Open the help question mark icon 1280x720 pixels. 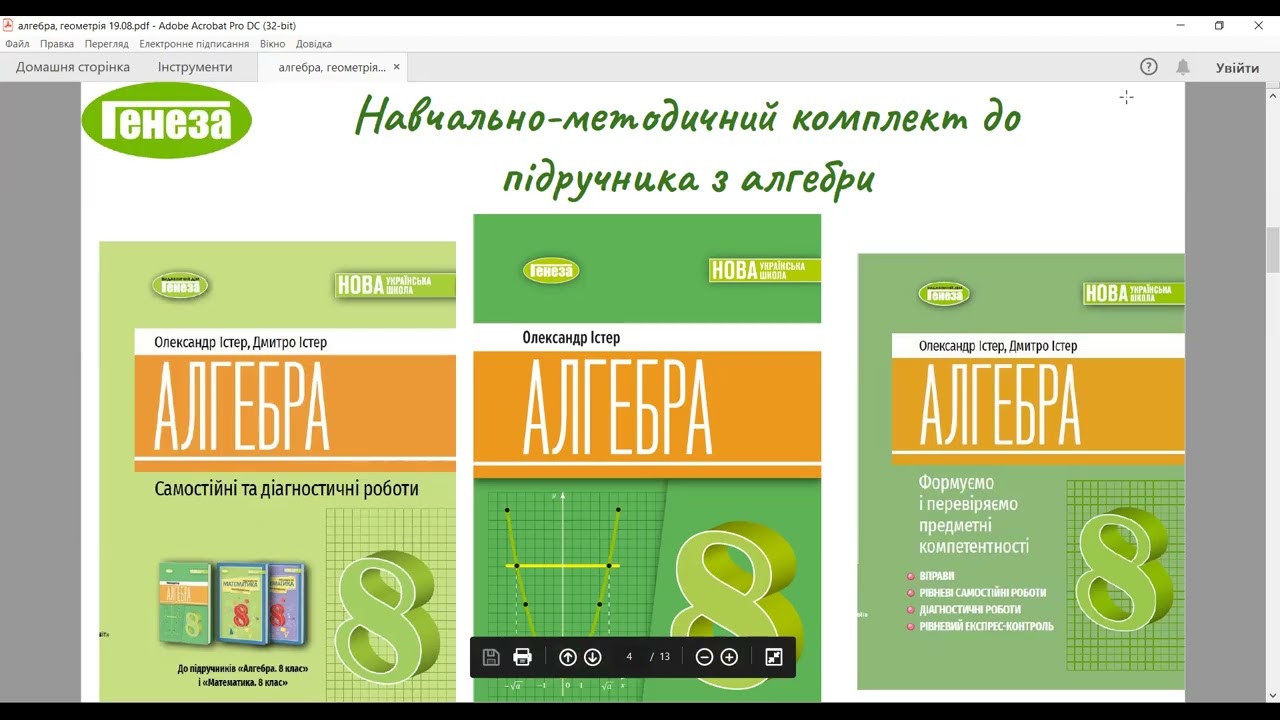[x=1149, y=67]
